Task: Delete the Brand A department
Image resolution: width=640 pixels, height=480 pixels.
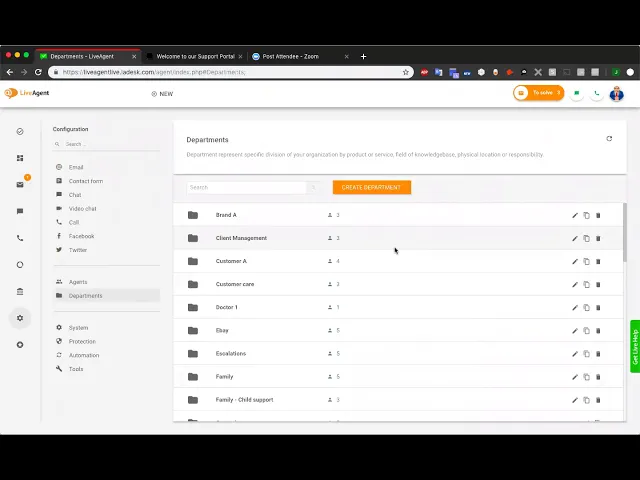Action: (x=598, y=215)
